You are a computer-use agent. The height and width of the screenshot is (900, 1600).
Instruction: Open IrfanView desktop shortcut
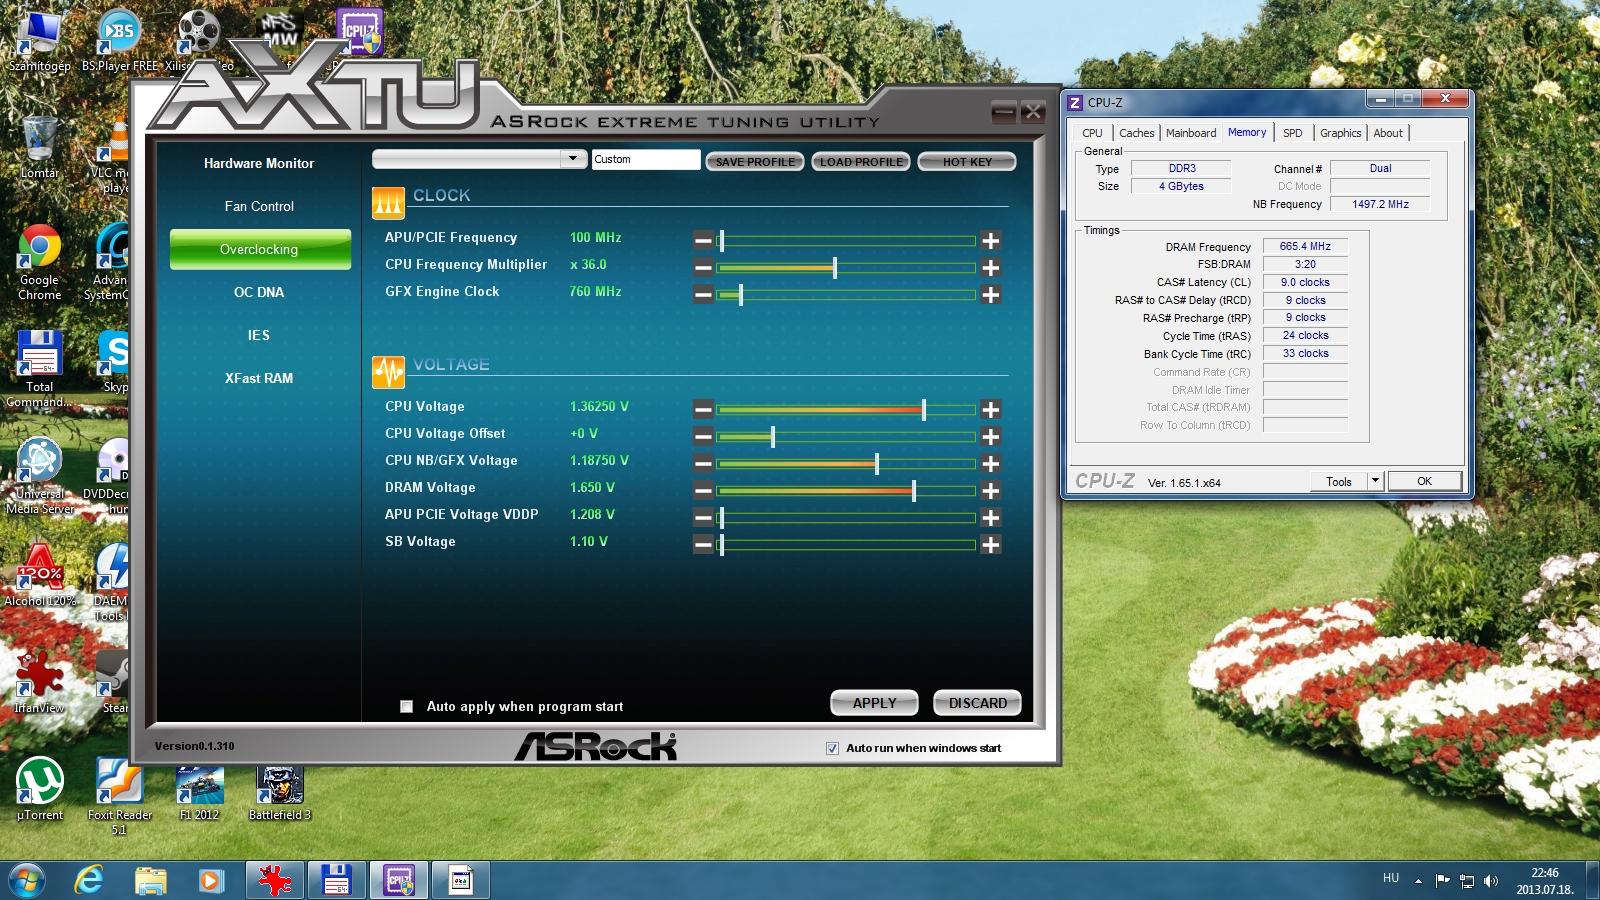(40, 682)
